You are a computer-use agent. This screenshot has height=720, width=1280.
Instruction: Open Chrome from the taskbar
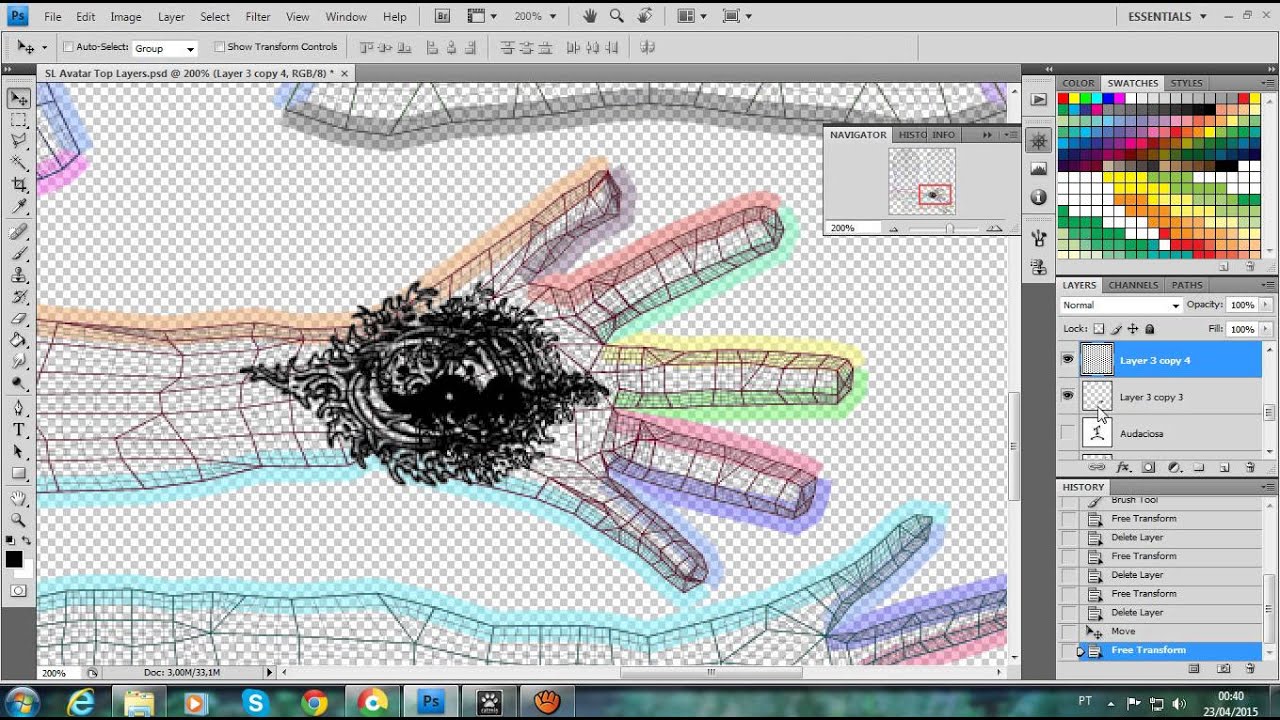(x=314, y=703)
